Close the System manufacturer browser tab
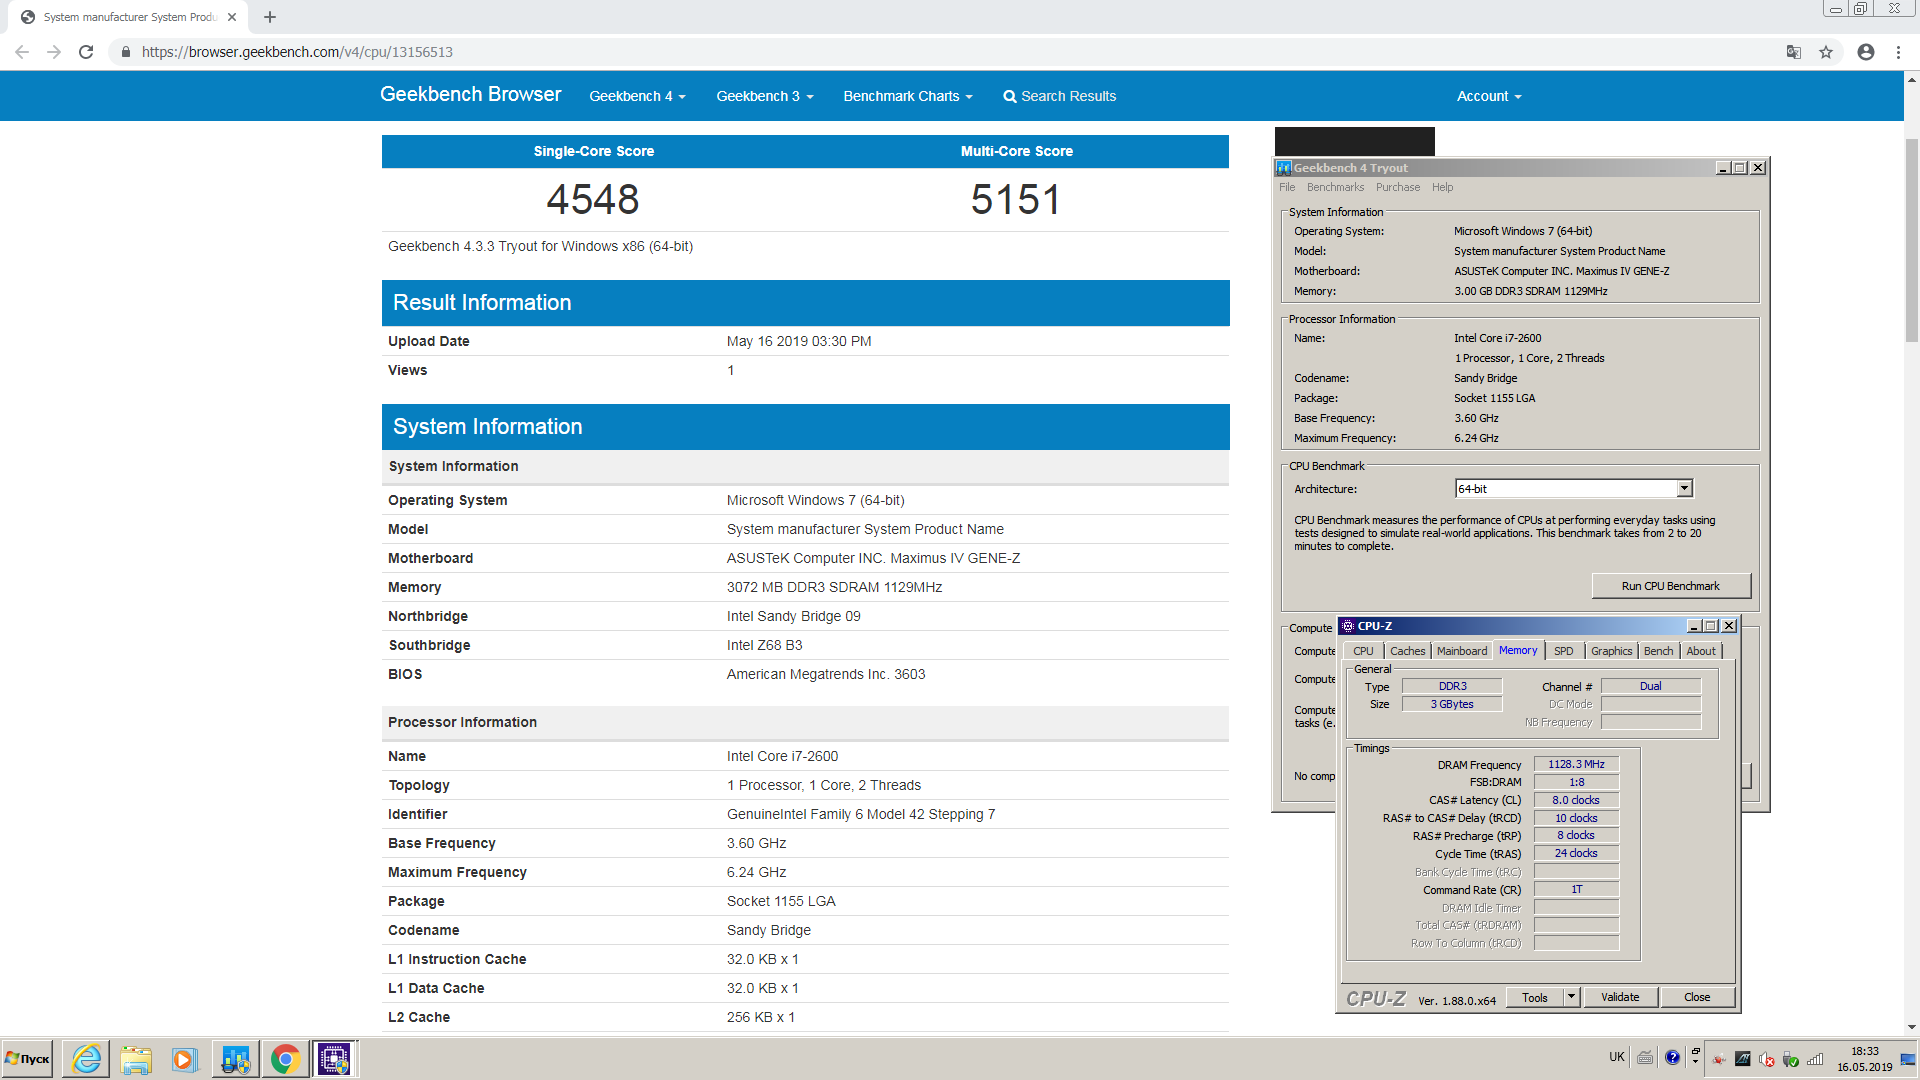This screenshot has height=1080, width=1920. pos(232,17)
